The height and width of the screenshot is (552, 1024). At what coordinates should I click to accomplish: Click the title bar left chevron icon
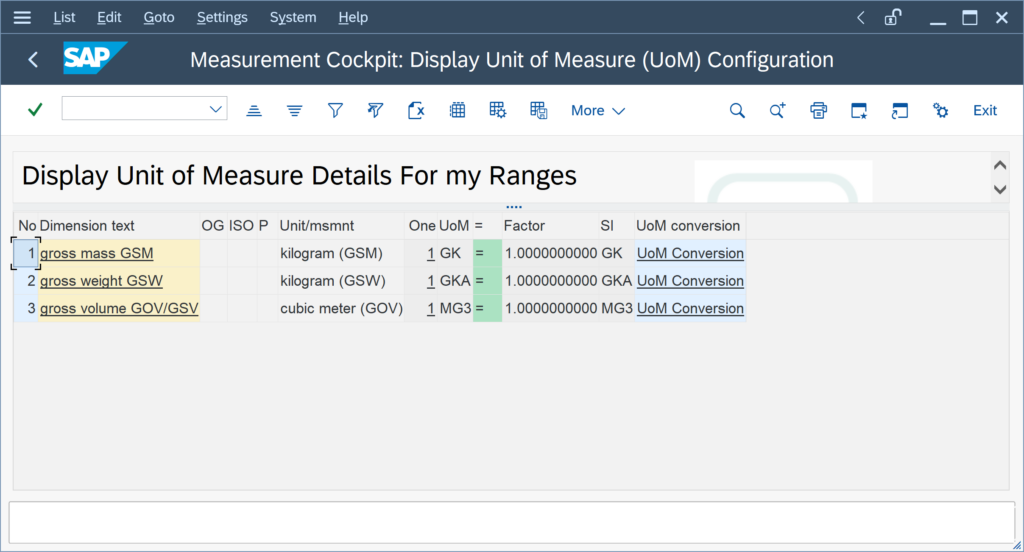click(x=861, y=18)
